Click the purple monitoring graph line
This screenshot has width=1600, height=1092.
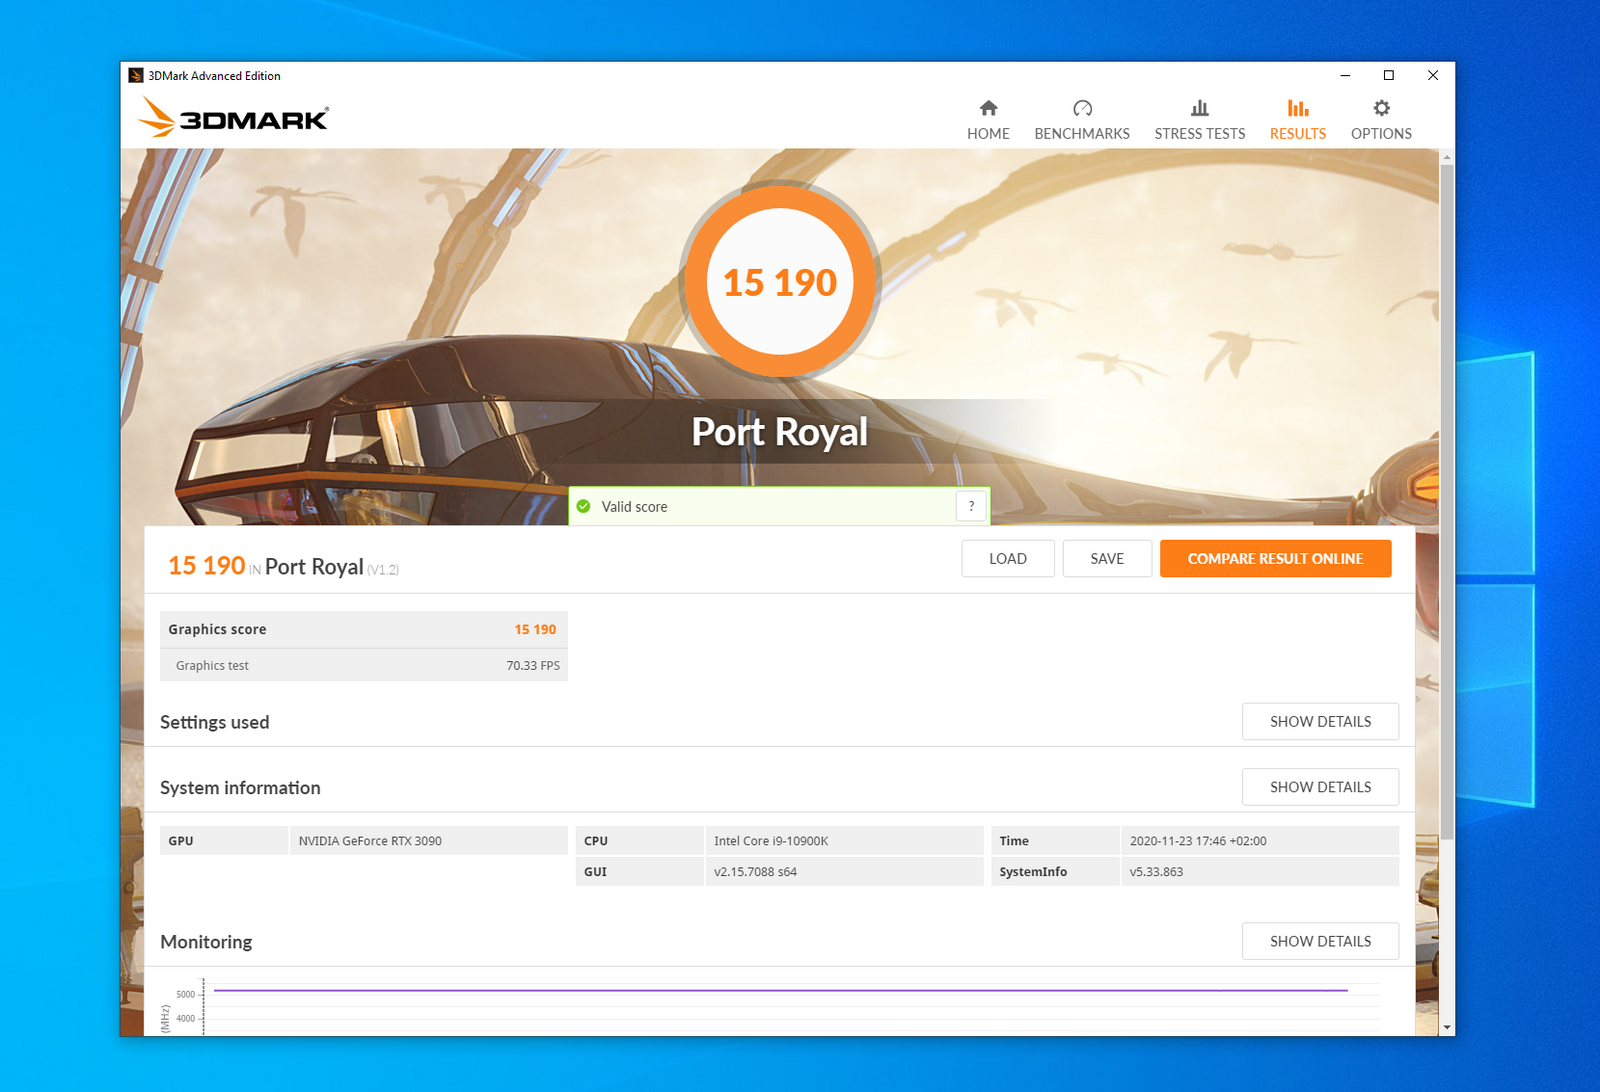pyautogui.click(x=780, y=990)
